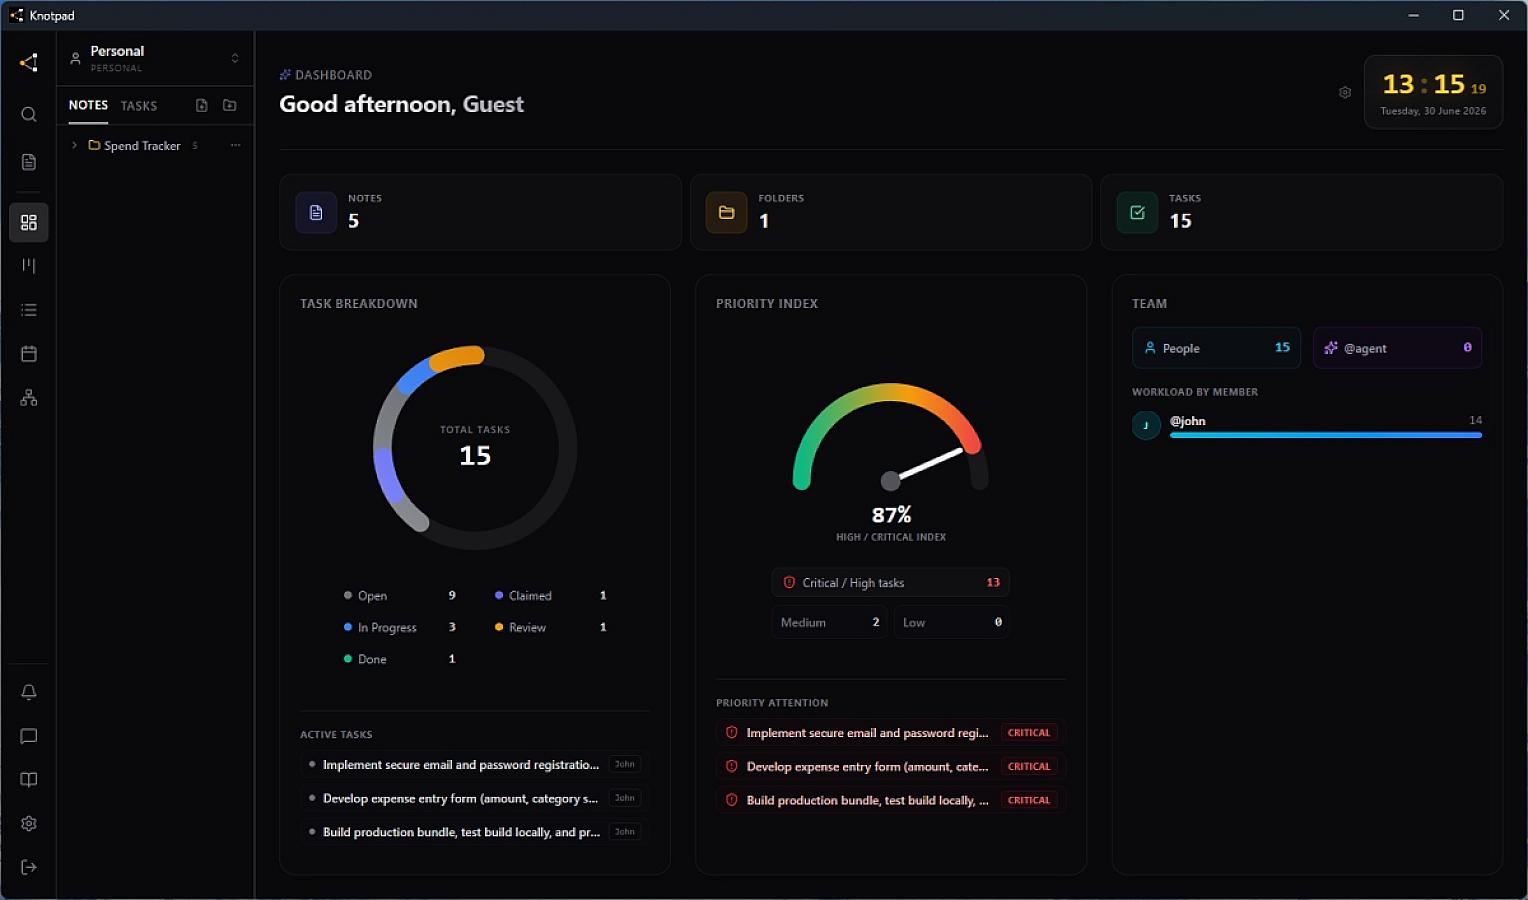The image size is (1528, 900).
Task: Click the Good afternoon, Guest heading
Action: click(401, 104)
